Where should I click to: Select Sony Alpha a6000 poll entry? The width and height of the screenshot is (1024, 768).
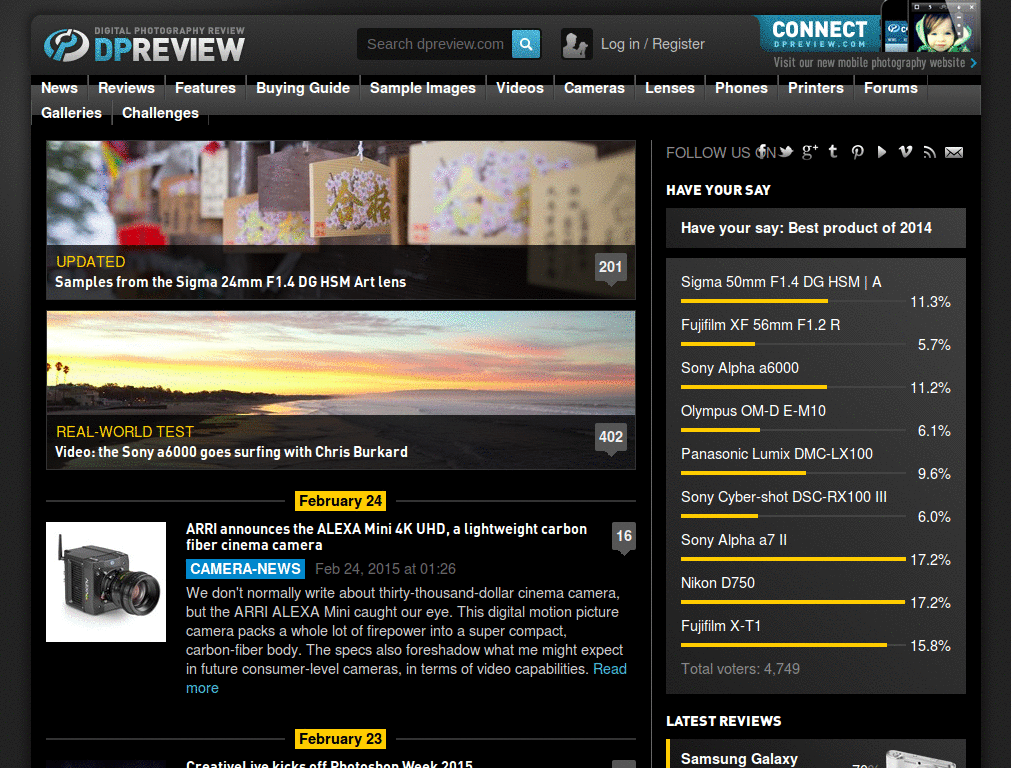click(x=740, y=368)
